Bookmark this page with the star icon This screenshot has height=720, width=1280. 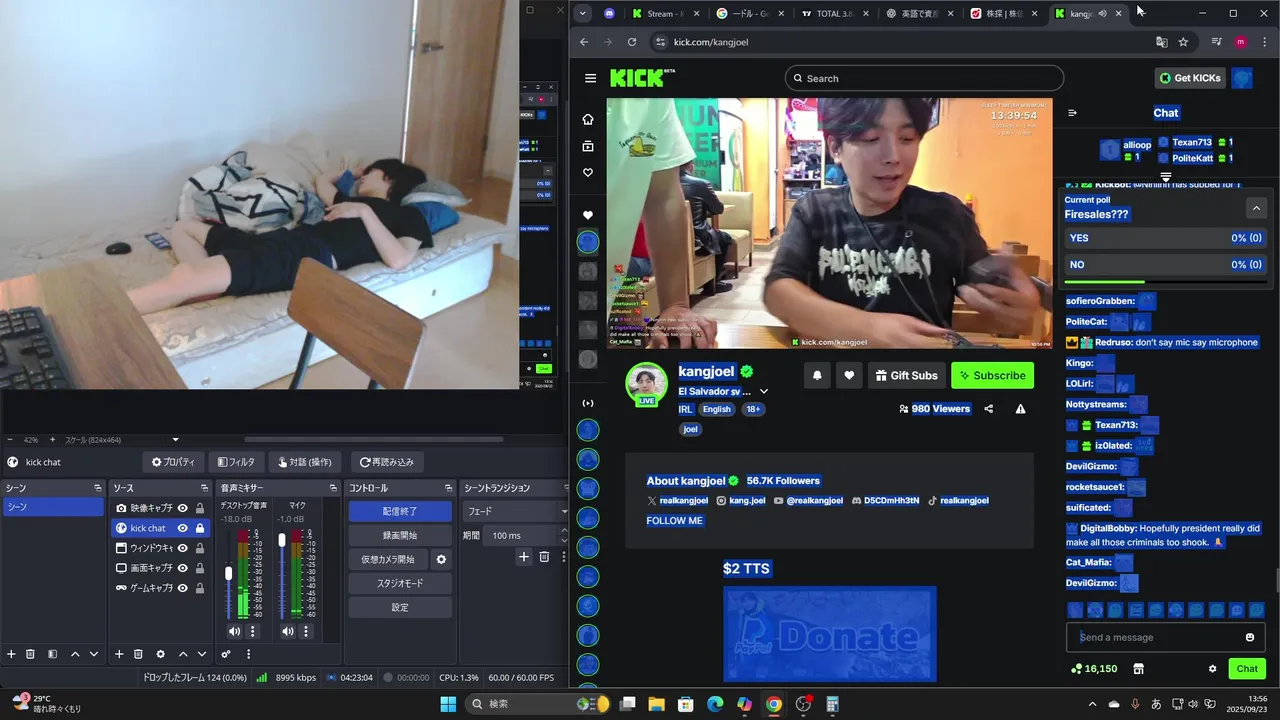(1183, 42)
